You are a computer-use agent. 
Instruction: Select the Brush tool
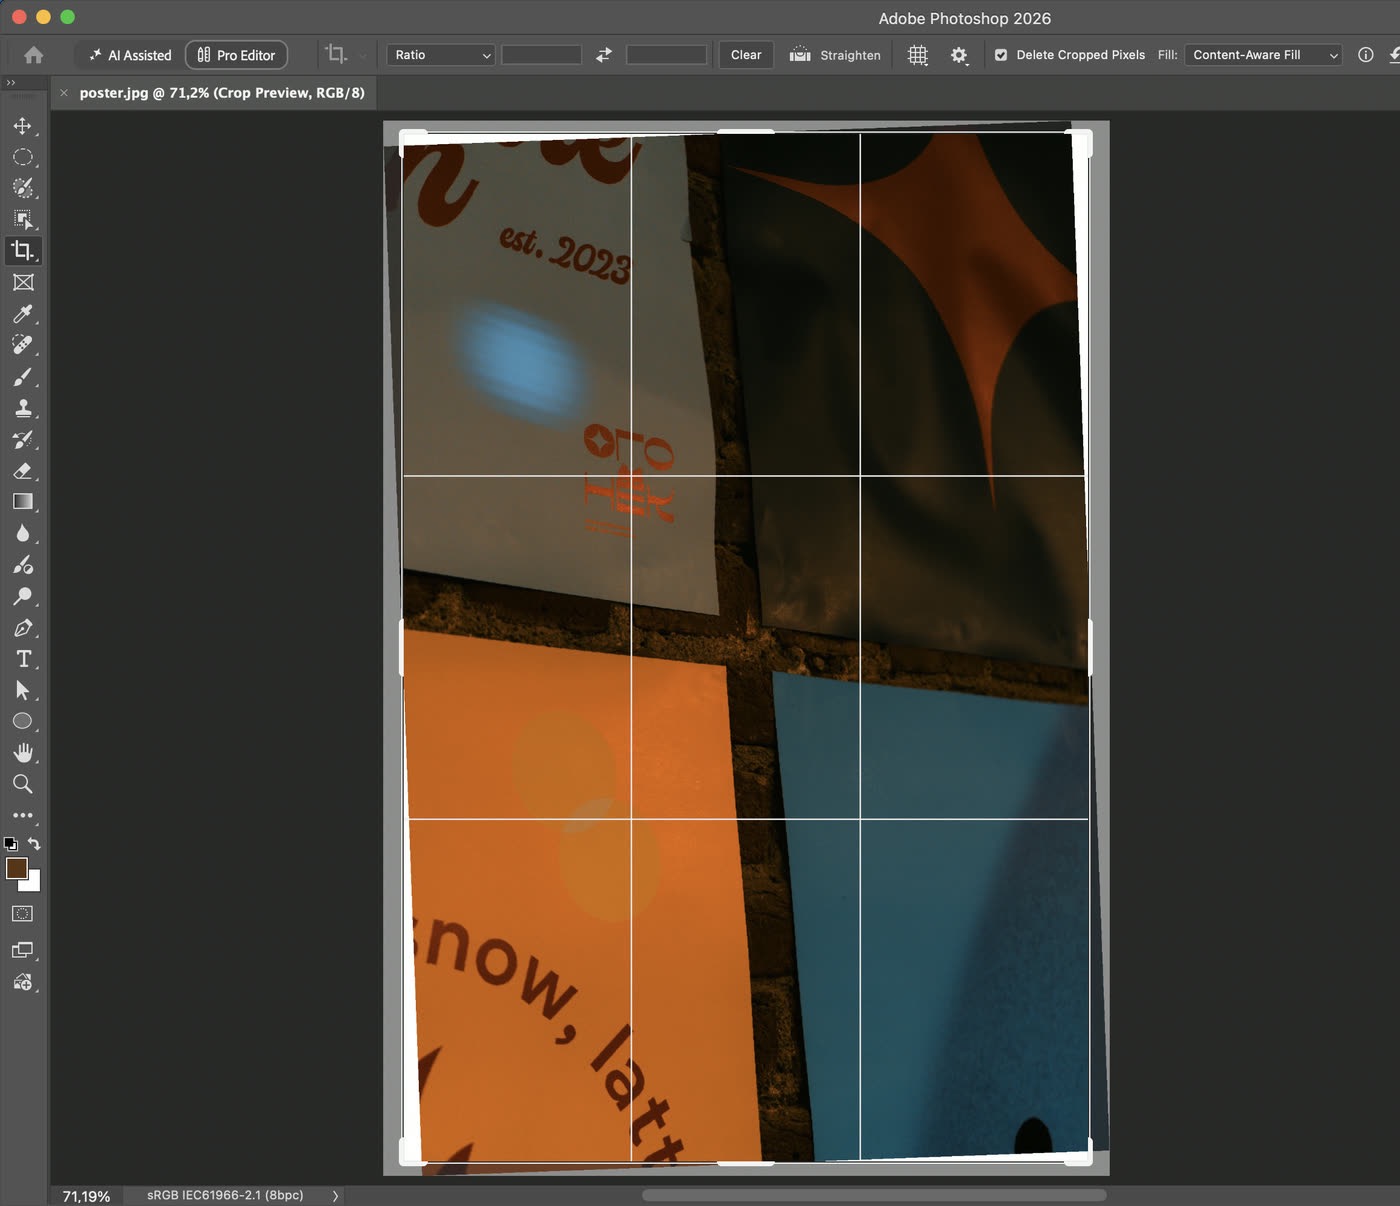coord(22,377)
